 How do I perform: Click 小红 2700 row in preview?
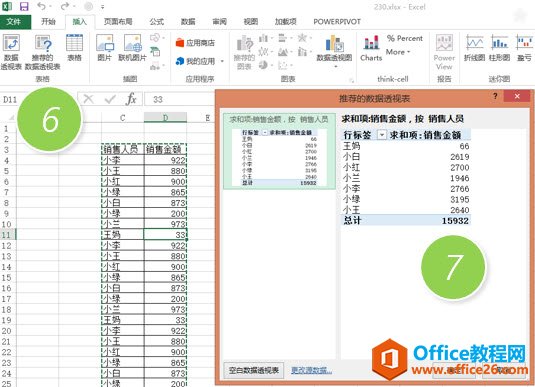coord(406,167)
